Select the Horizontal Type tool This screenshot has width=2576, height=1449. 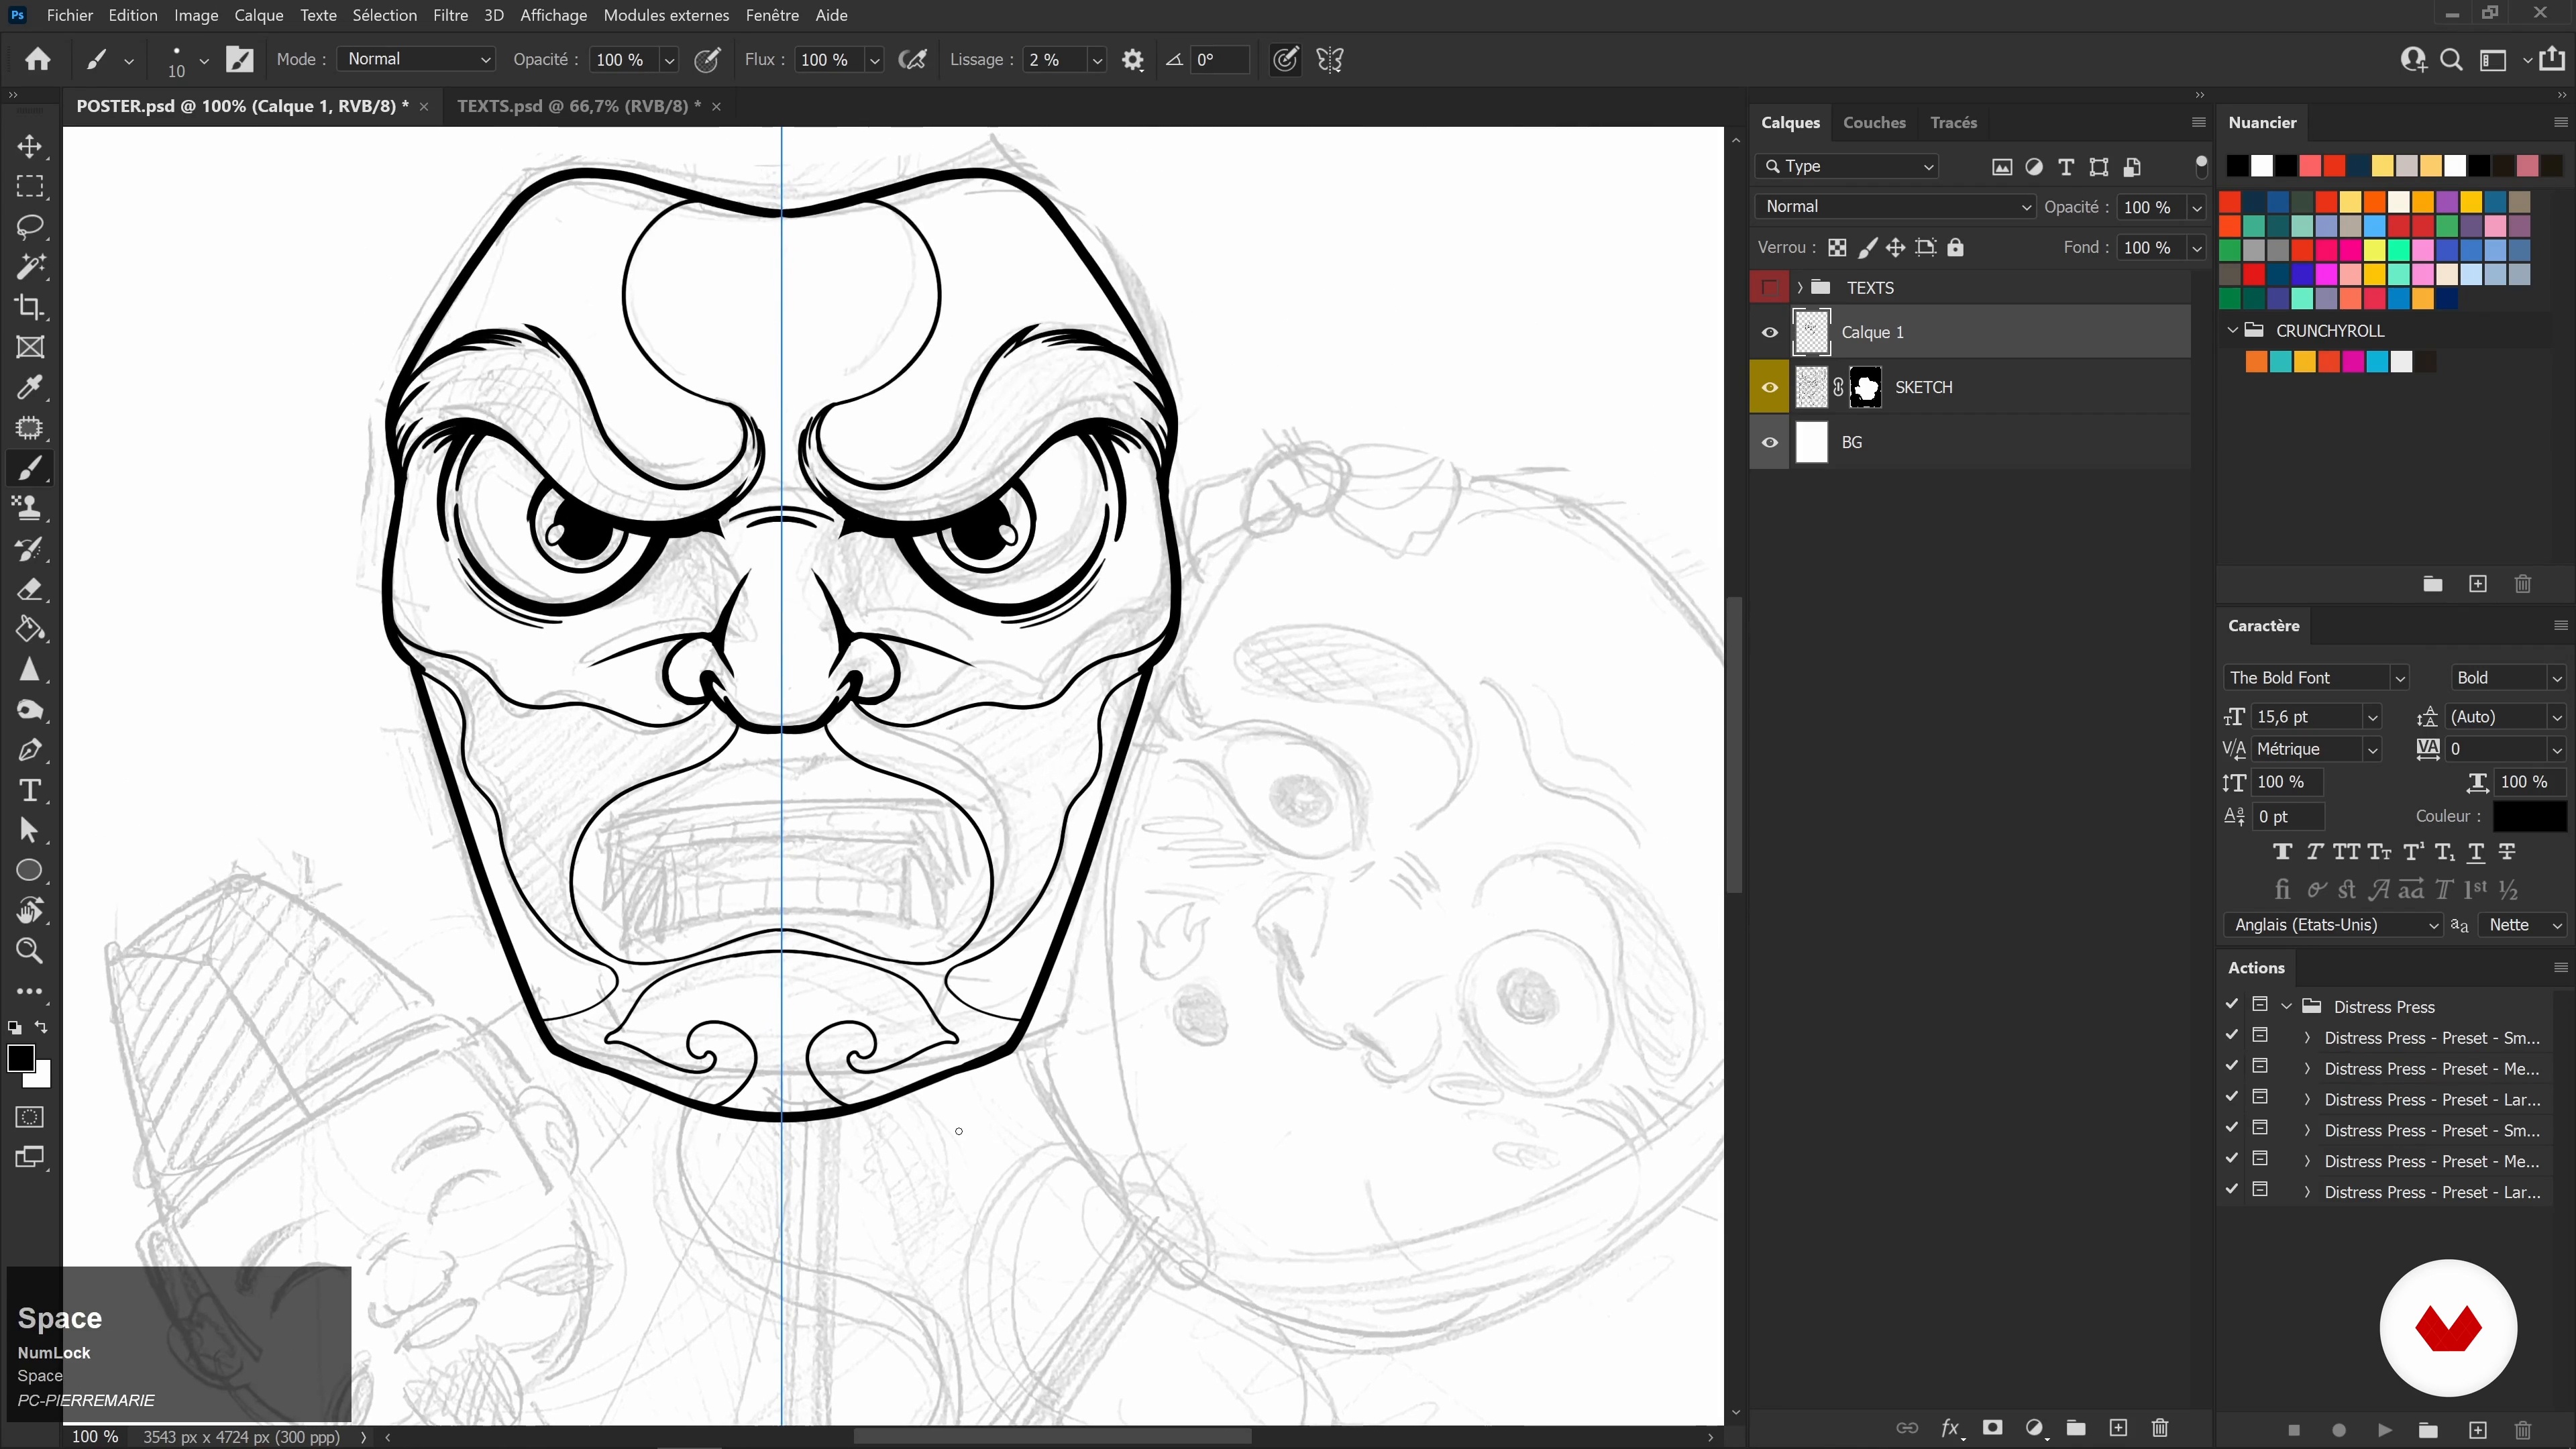[x=30, y=790]
